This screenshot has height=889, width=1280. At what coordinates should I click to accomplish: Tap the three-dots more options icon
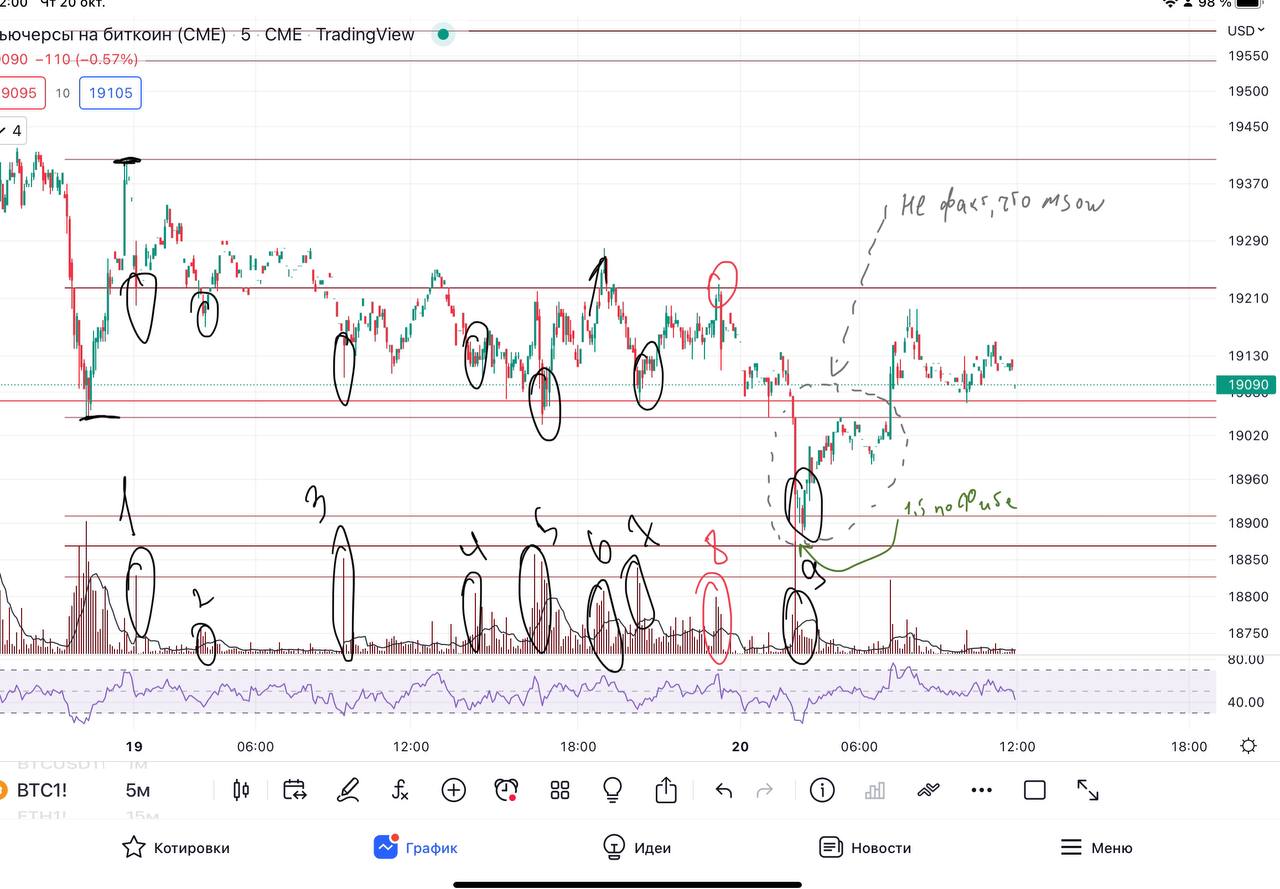[x=981, y=790]
